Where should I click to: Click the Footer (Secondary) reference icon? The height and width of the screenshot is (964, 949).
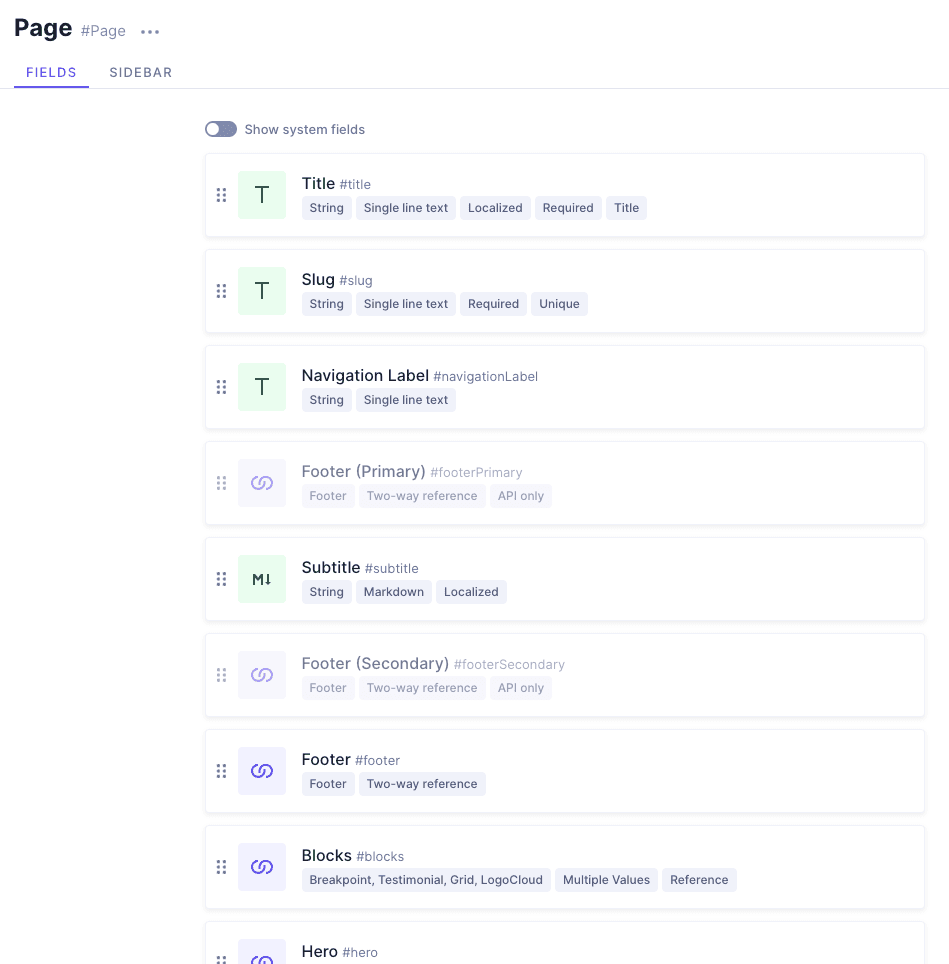click(x=262, y=675)
